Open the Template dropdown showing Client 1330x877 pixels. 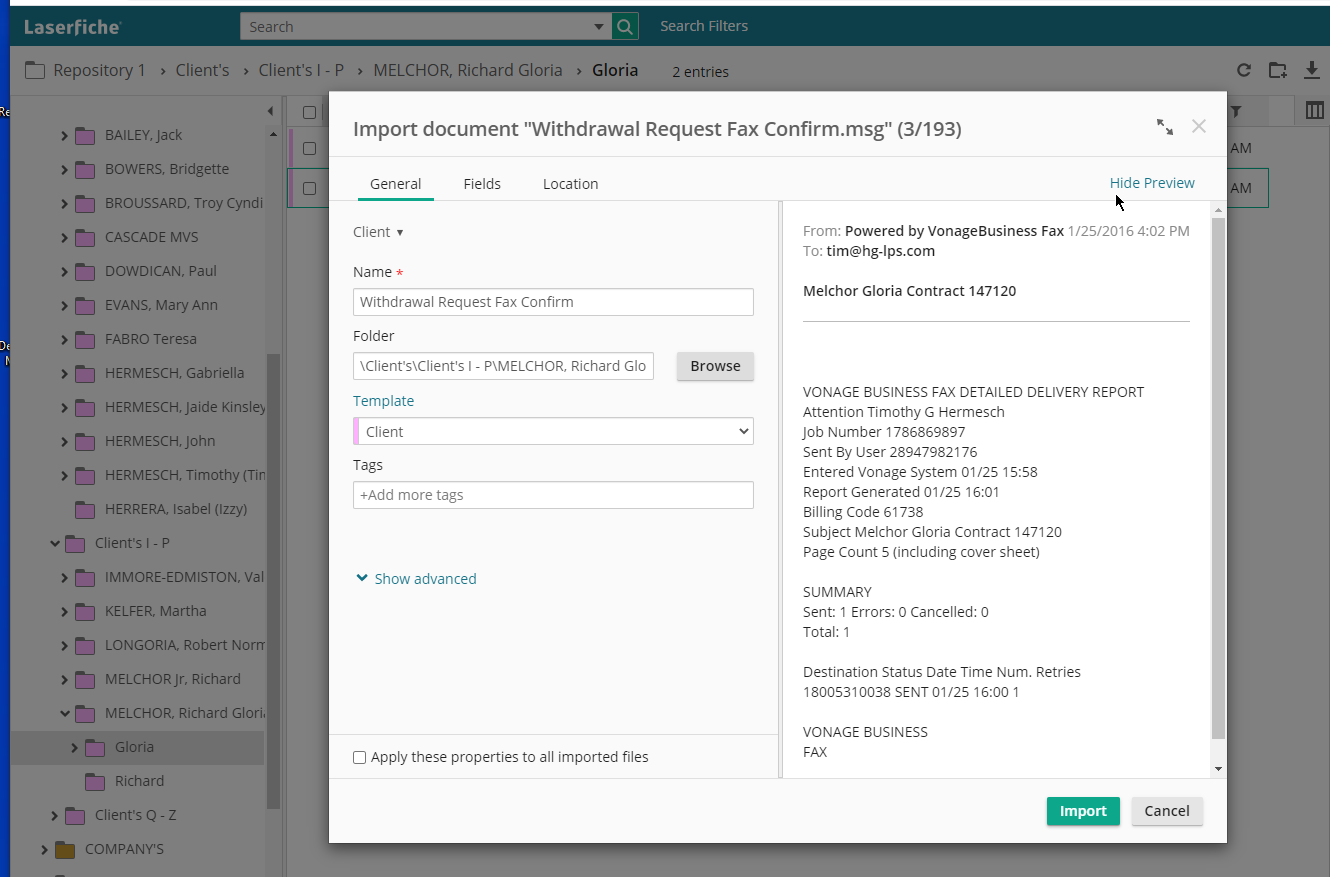click(553, 432)
